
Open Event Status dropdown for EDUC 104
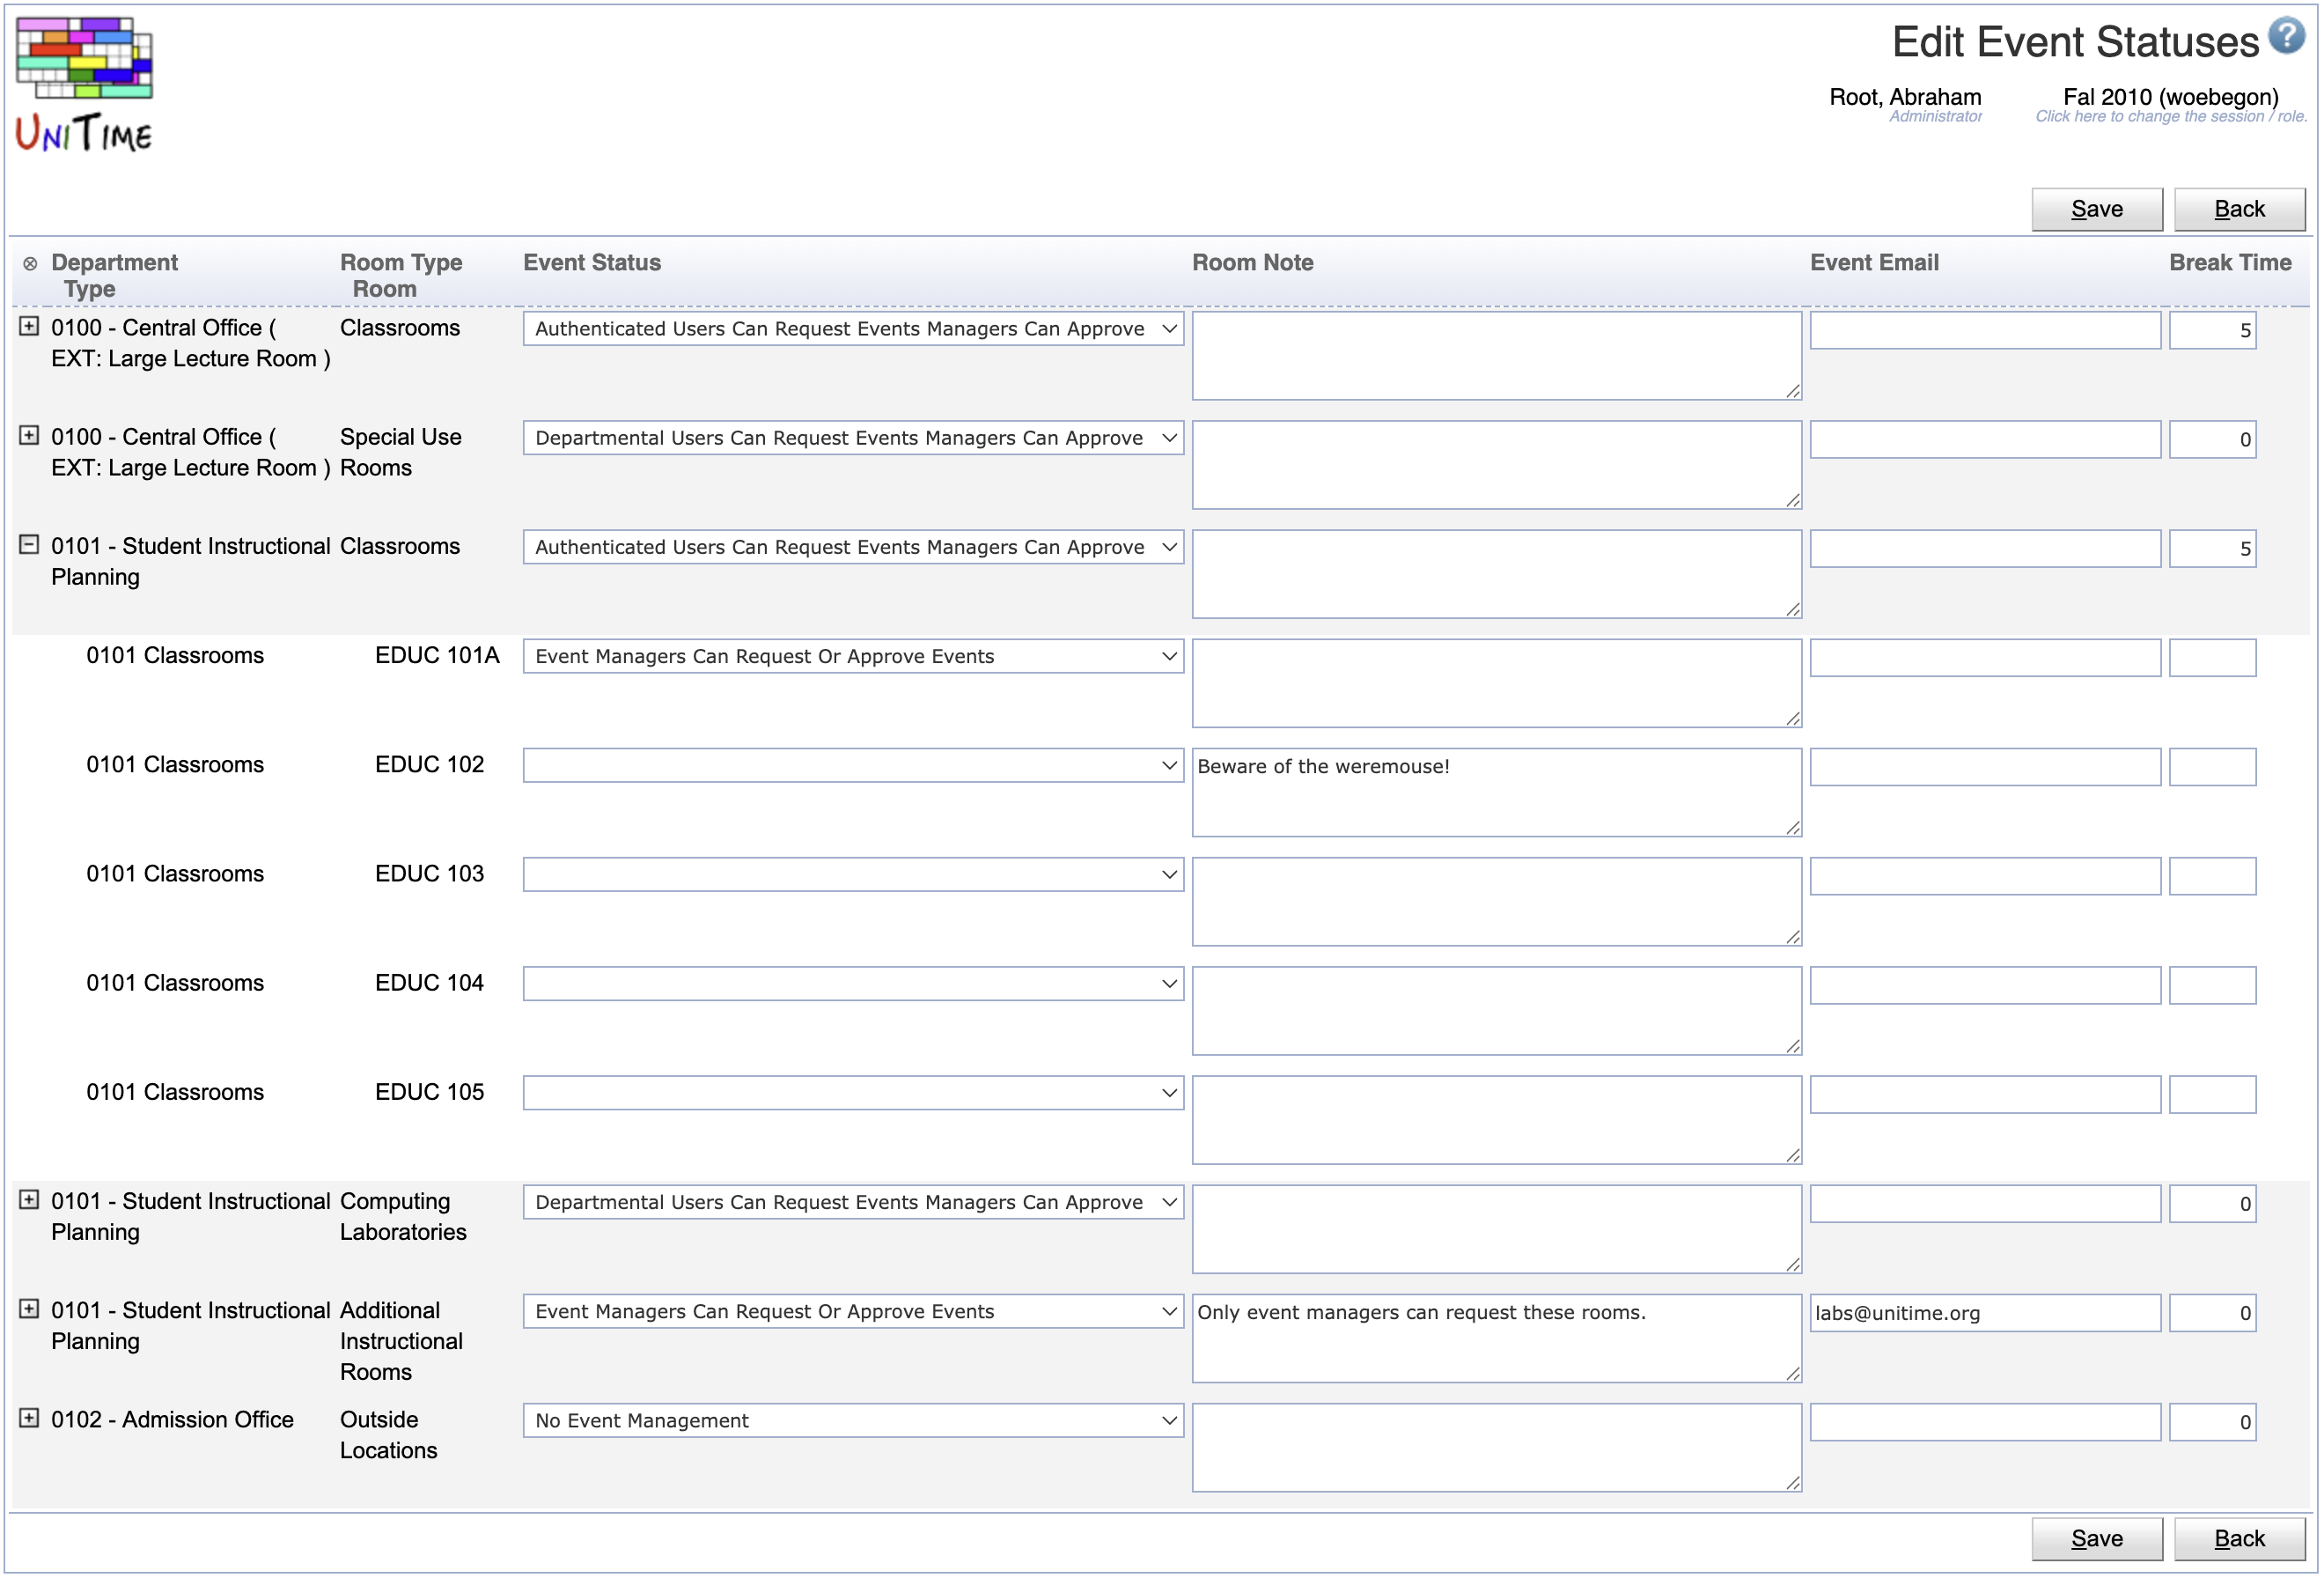(853, 983)
